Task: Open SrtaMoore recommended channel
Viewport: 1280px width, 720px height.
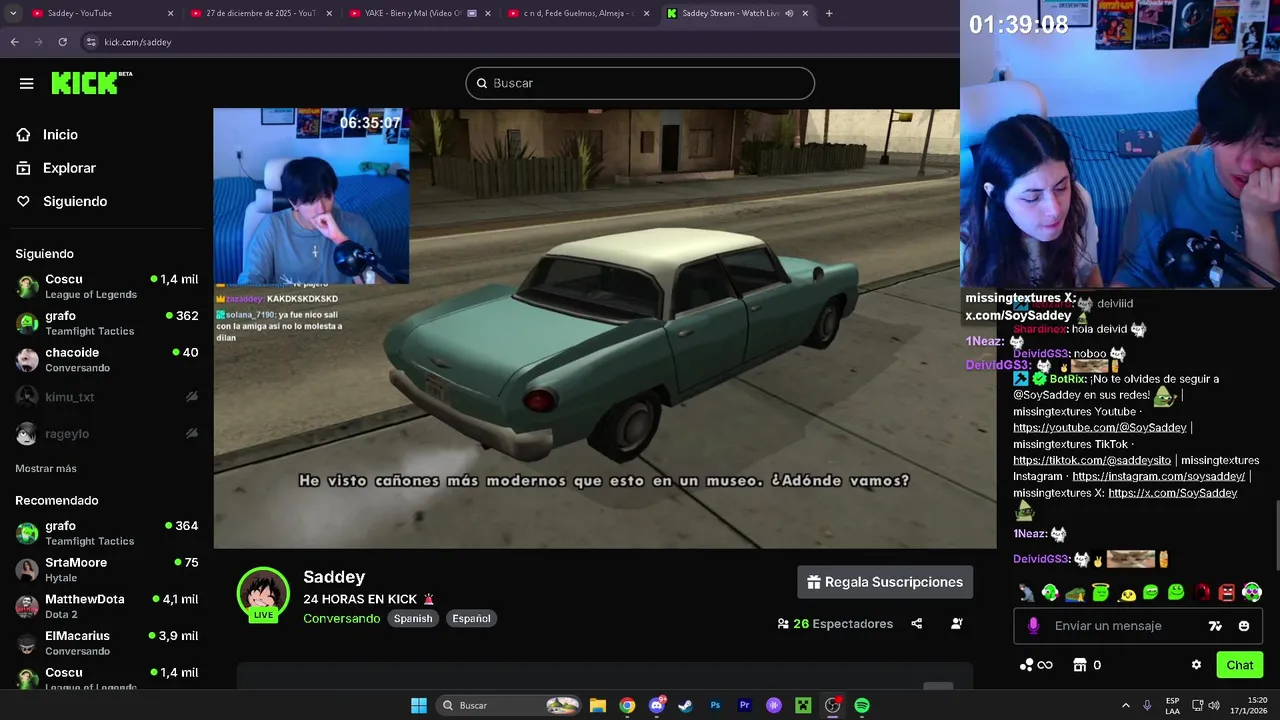Action: click(106, 570)
